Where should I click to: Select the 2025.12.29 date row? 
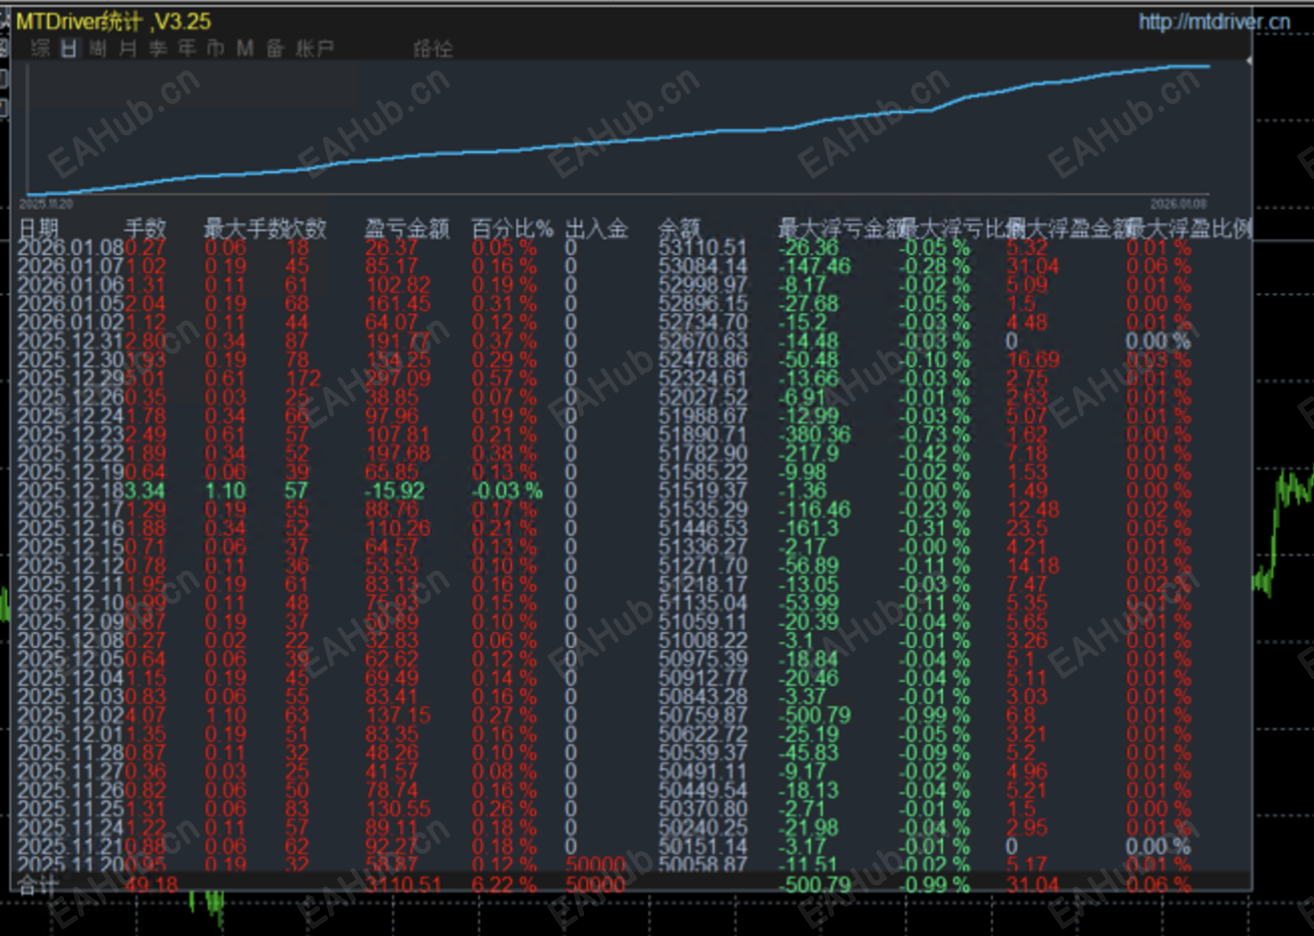pyautogui.click(x=71, y=379)
